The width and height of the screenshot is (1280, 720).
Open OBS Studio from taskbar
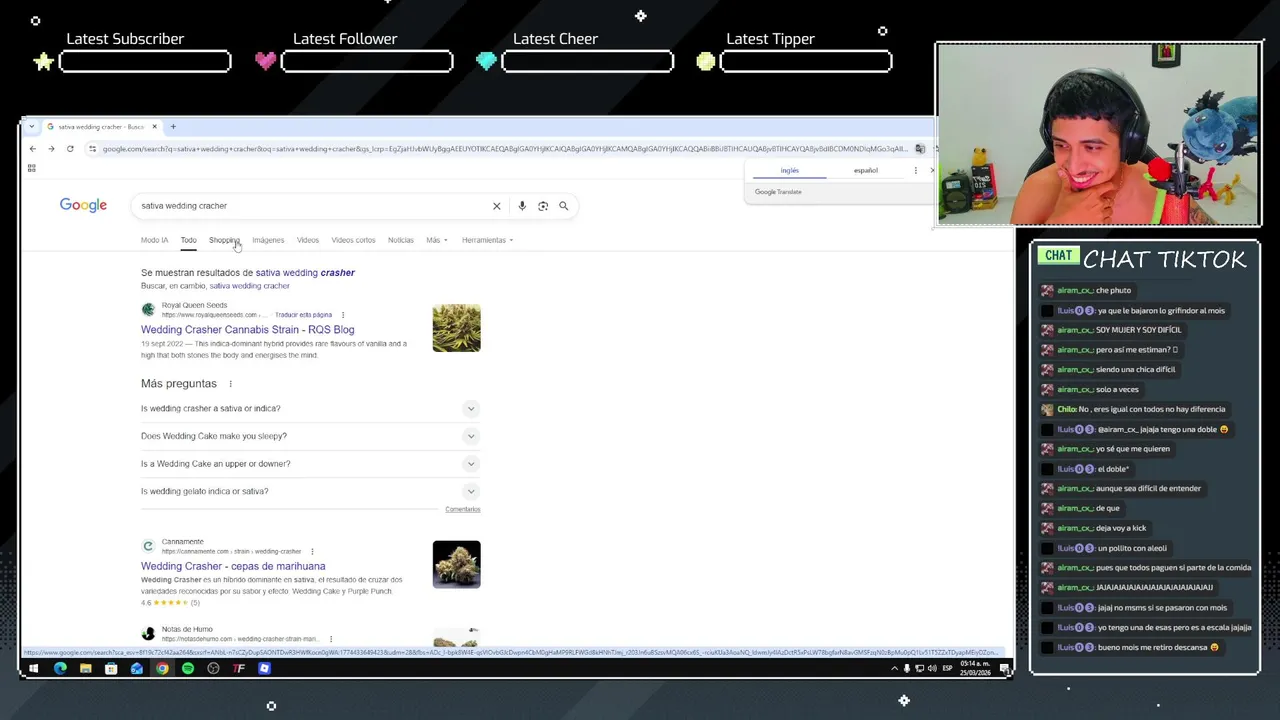click(x=213, y=668)
